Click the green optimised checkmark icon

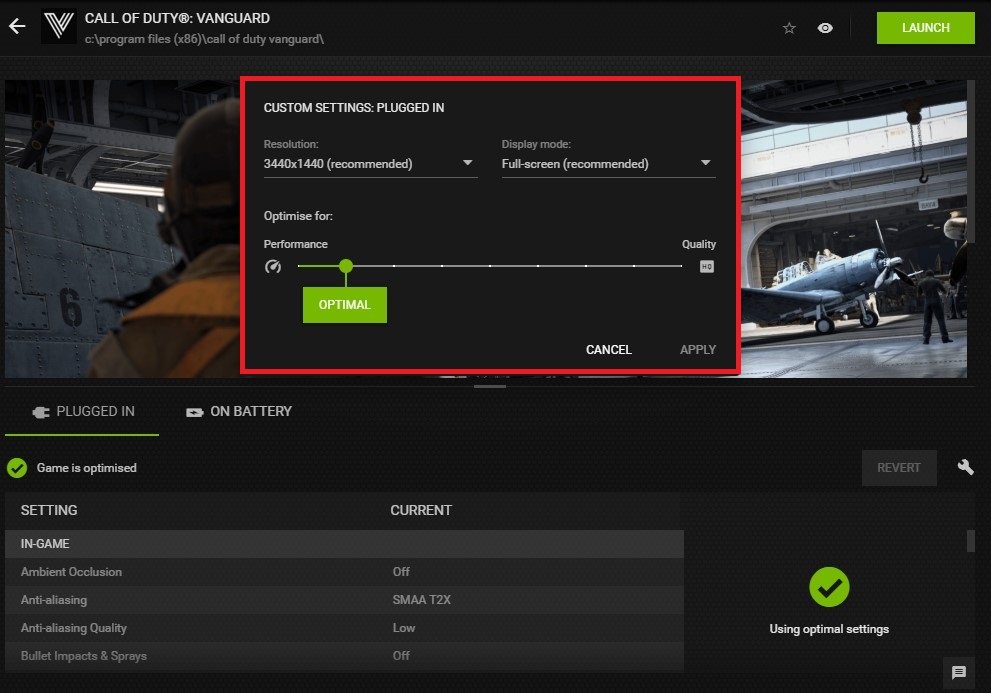click(17, 468)
